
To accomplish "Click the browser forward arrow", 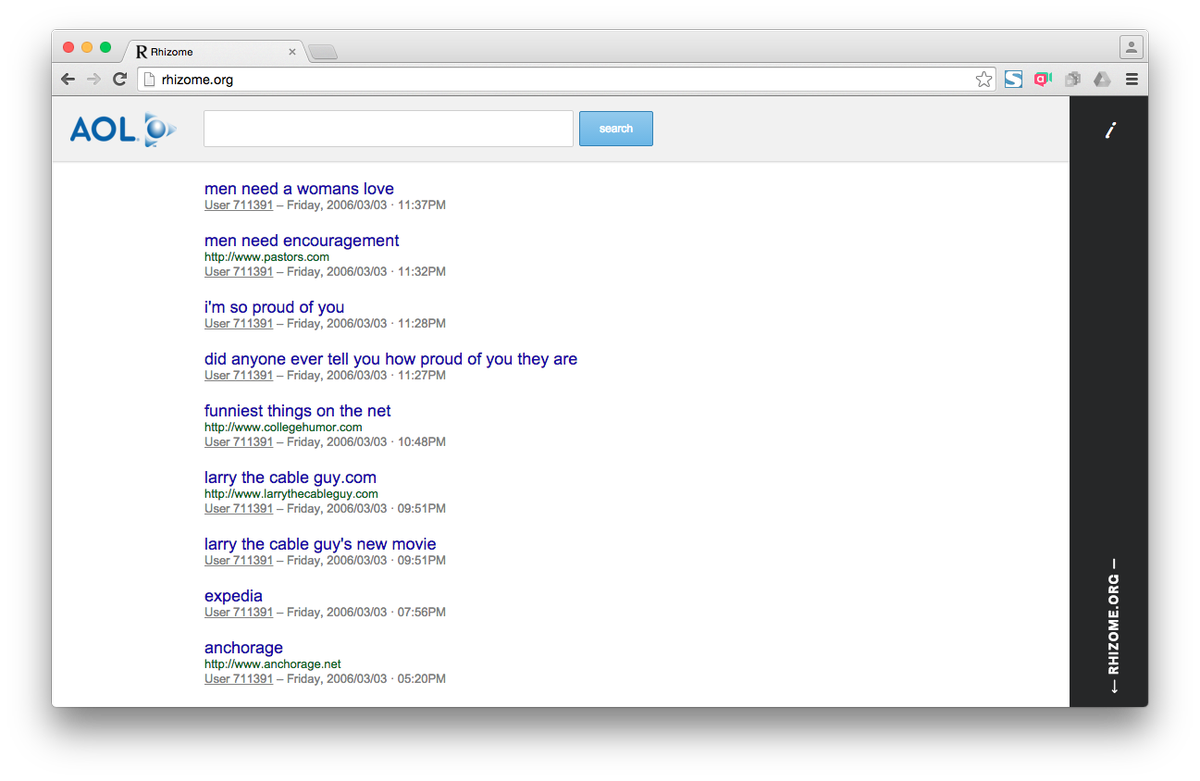I will (x=94, y=79).
